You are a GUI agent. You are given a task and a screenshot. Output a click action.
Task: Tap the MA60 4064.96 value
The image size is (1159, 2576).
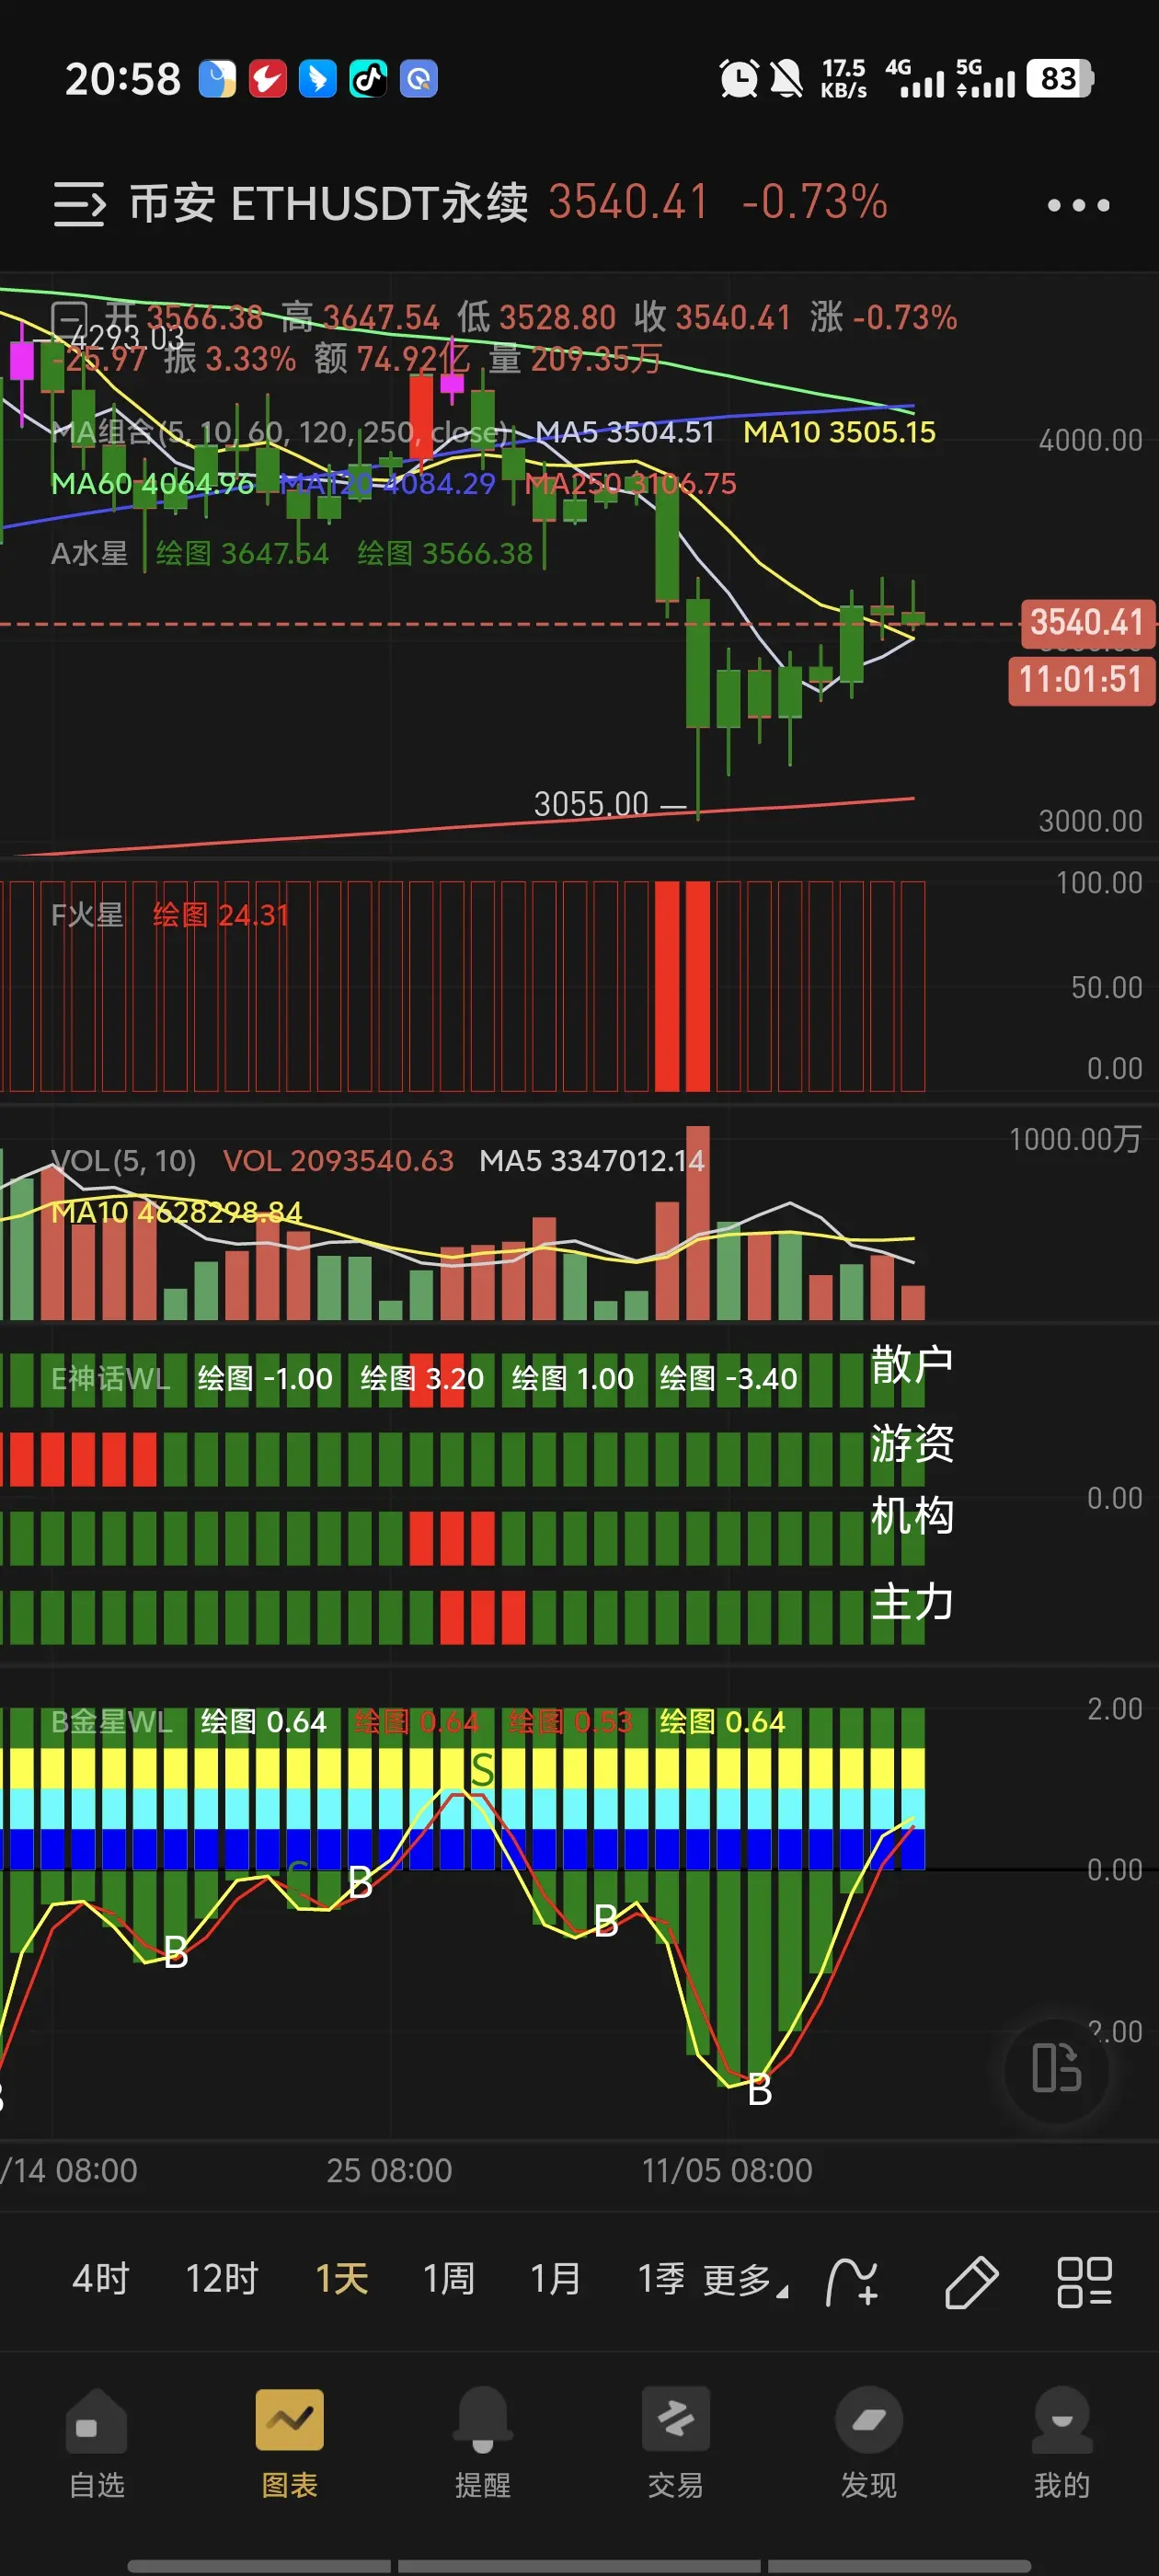[x=153, y=483]
